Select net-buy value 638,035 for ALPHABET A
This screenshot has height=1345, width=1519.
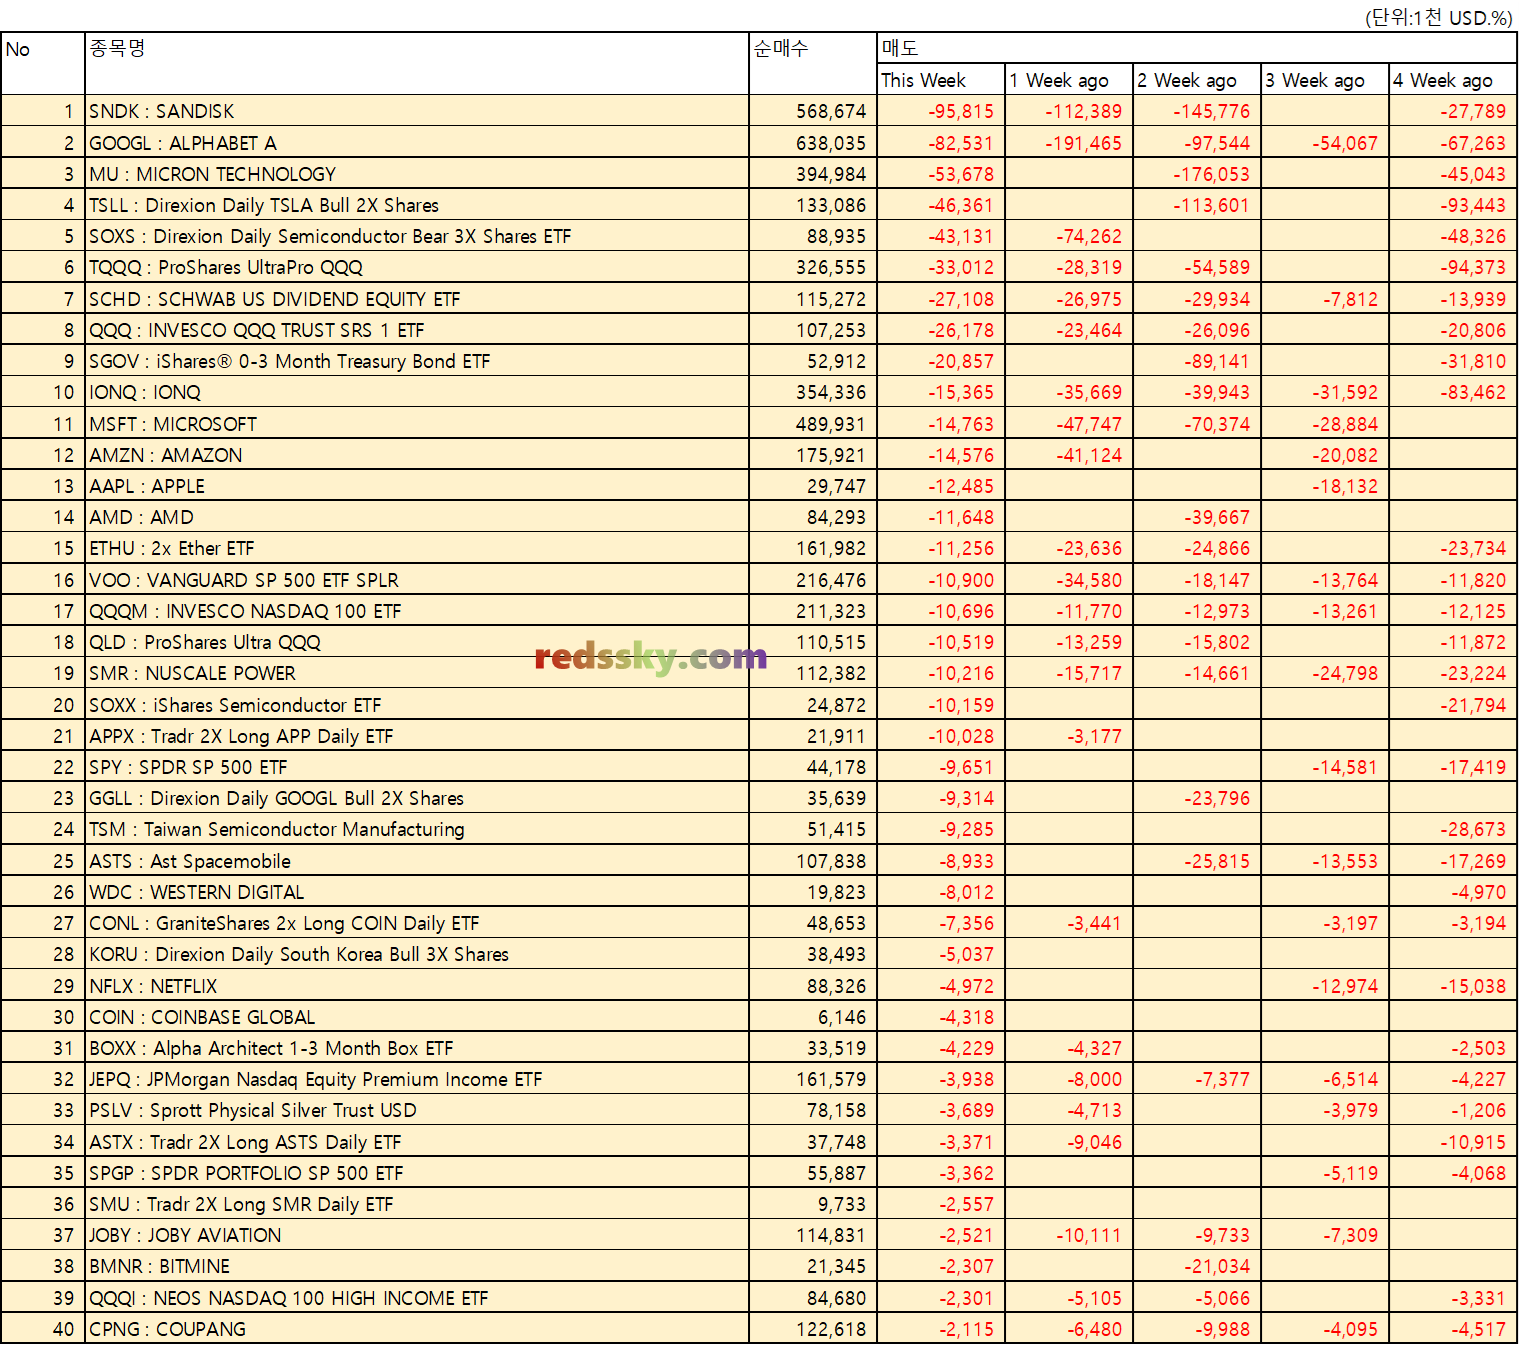tap(831, 143)
